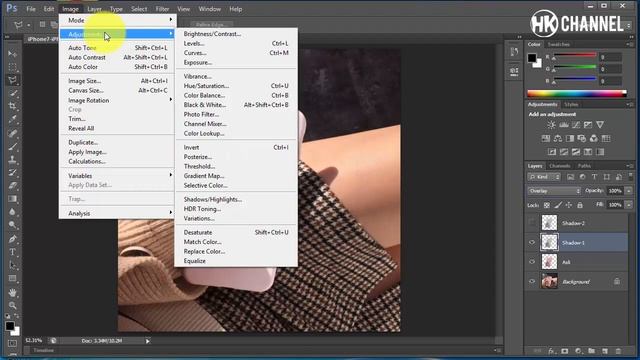Switch to the Channels tab
The width and height of the screenshot is (640, 360).
tap(559, 166)
